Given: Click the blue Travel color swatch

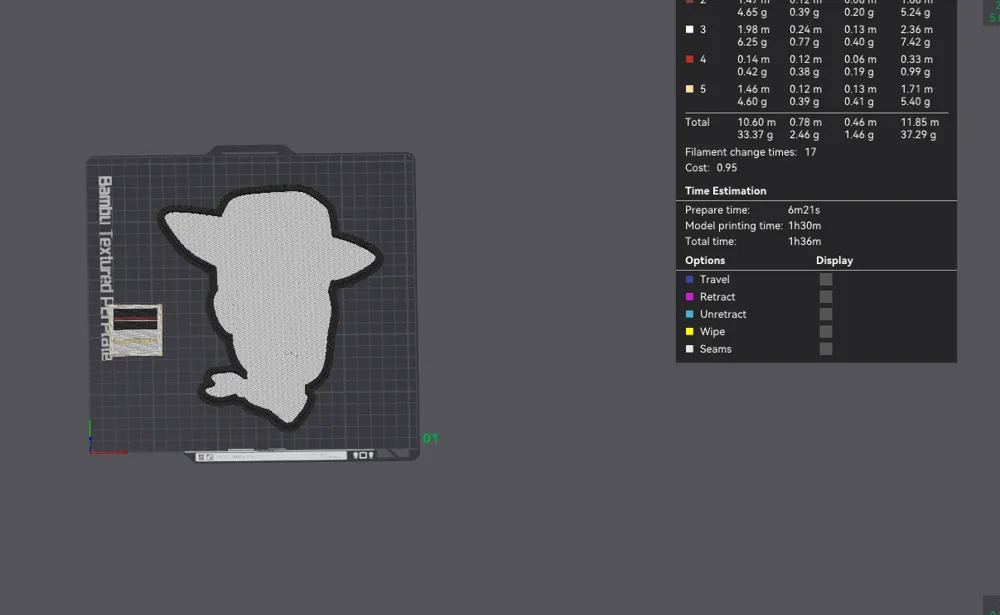Looking at the screenshot, I should (x=689, y=279).
